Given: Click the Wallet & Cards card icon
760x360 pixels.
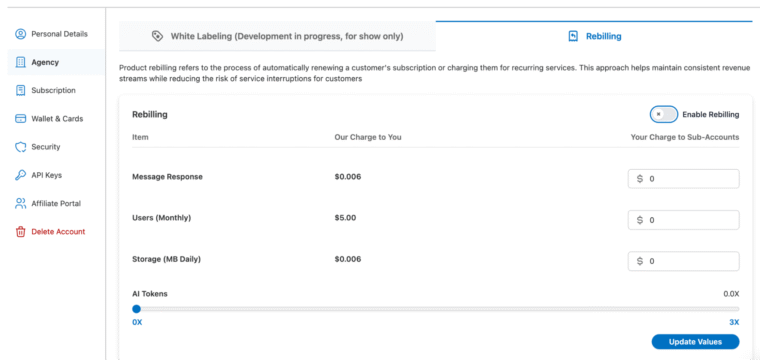Looking at the screenshot, I should click(x=20, y=119).
